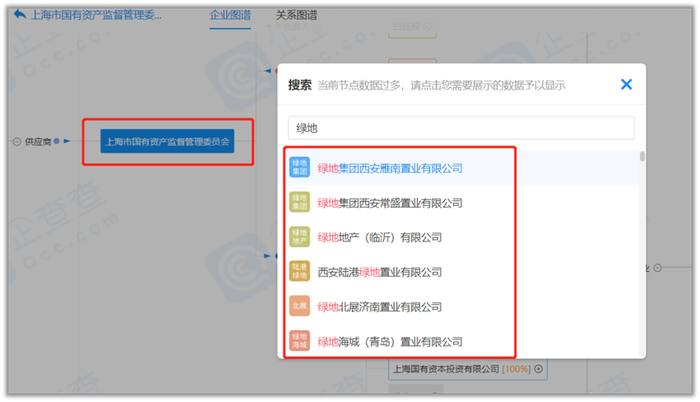Image resolution: width=700 pixels, height=402 pixels.
Task: Close the 搜索 dialog with the X
Action: point(626,84)
